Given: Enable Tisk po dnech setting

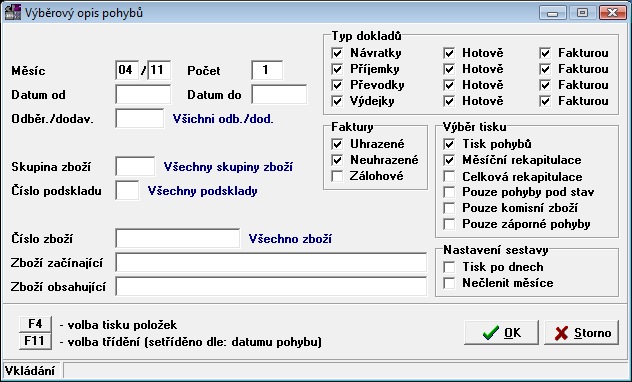Looking at the screenshot, I should pyautogui.click(x=449, y=267).
